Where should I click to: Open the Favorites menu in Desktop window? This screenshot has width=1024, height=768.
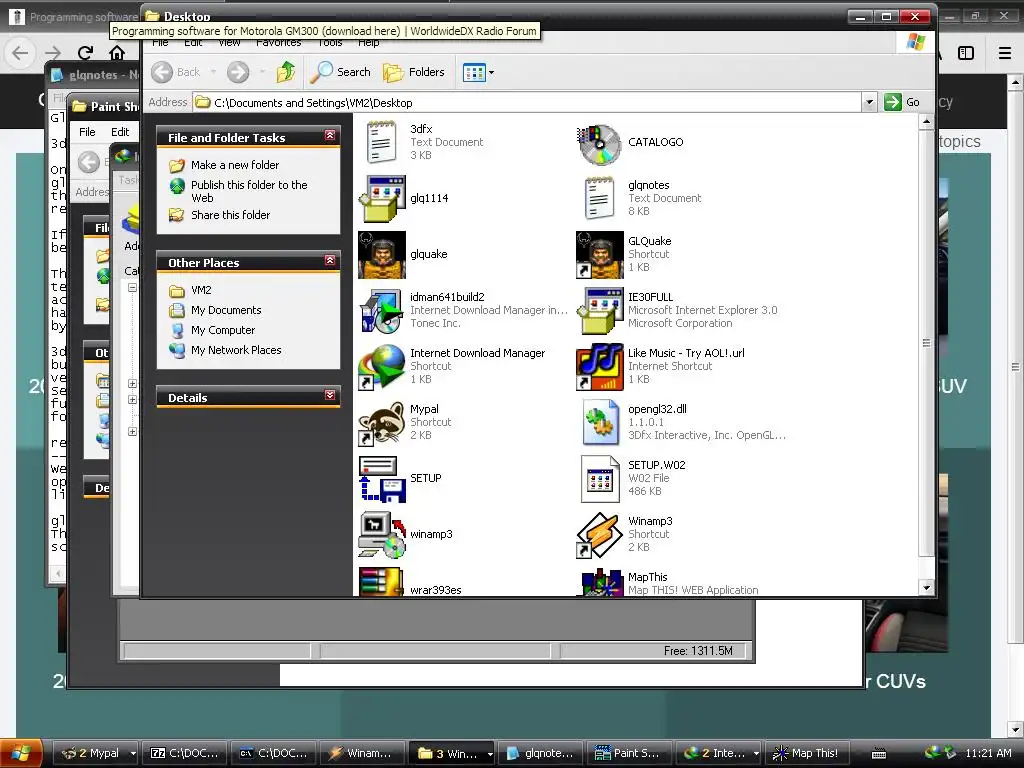point(278,43)
